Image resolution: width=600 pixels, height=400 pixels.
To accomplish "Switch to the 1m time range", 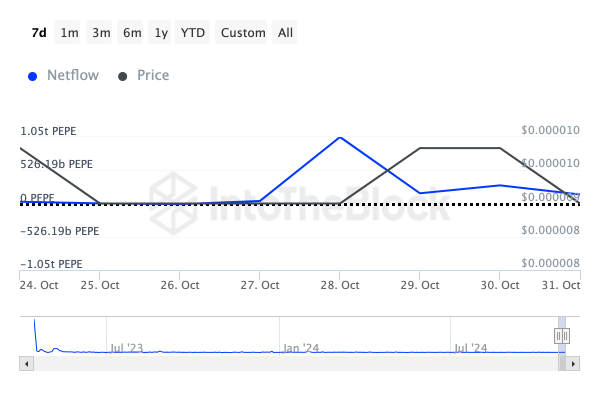I will pyautogui.click(x=69, y=33).
